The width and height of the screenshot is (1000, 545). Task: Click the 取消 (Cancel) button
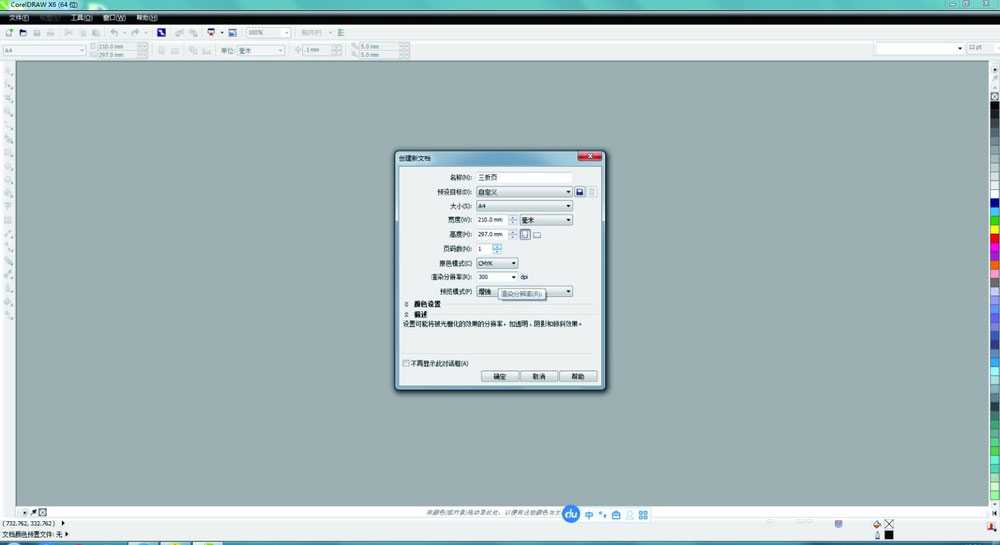[x=539, y=377]
